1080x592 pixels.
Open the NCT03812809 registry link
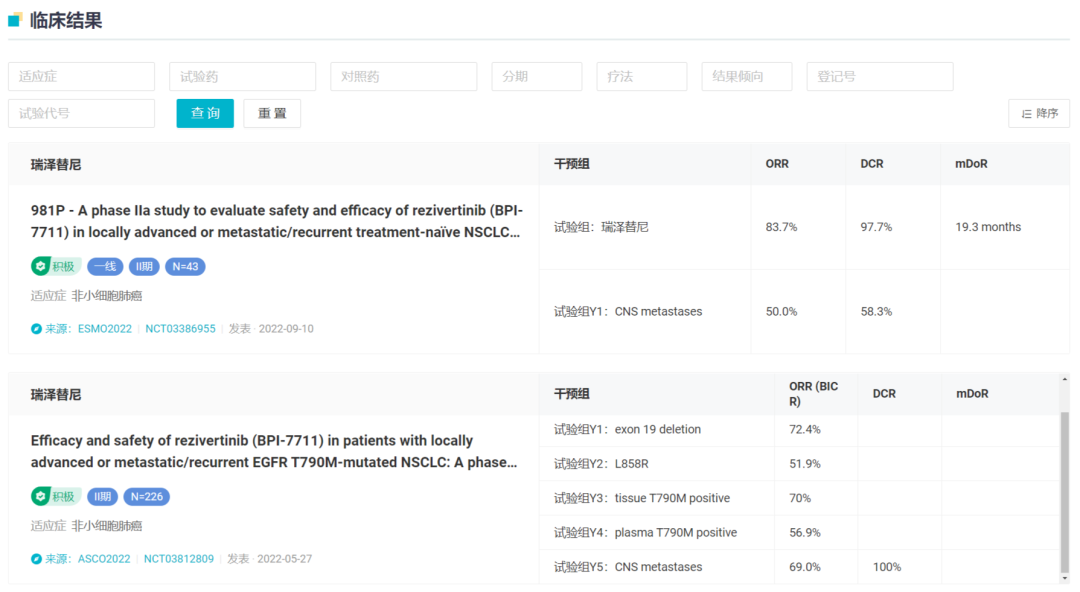pyautogui.click(x=178, y=559)
